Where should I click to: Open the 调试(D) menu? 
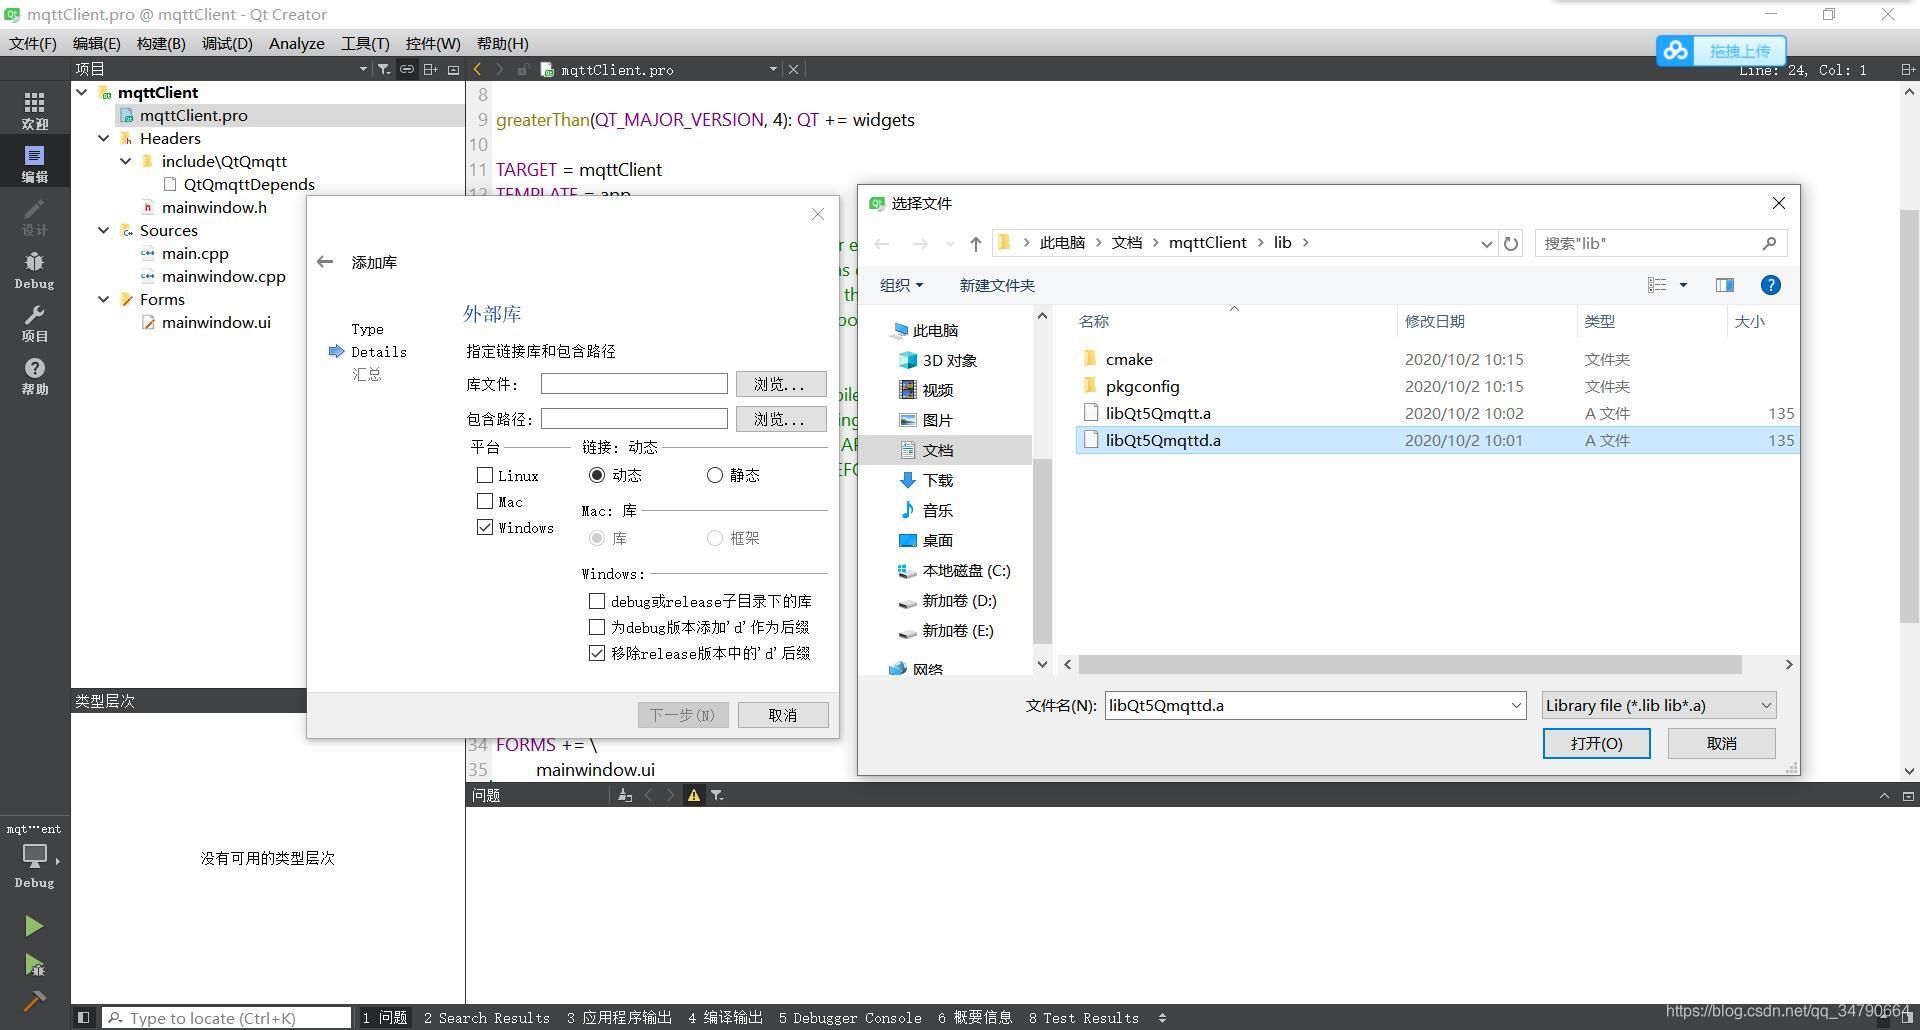[x=227, y=43]
